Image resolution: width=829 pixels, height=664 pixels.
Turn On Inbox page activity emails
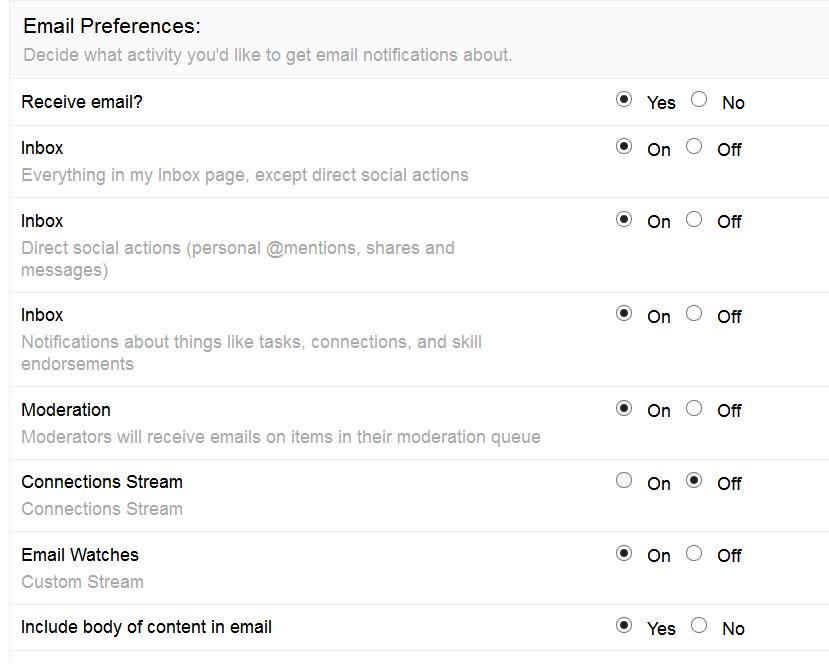coord(625,146)
